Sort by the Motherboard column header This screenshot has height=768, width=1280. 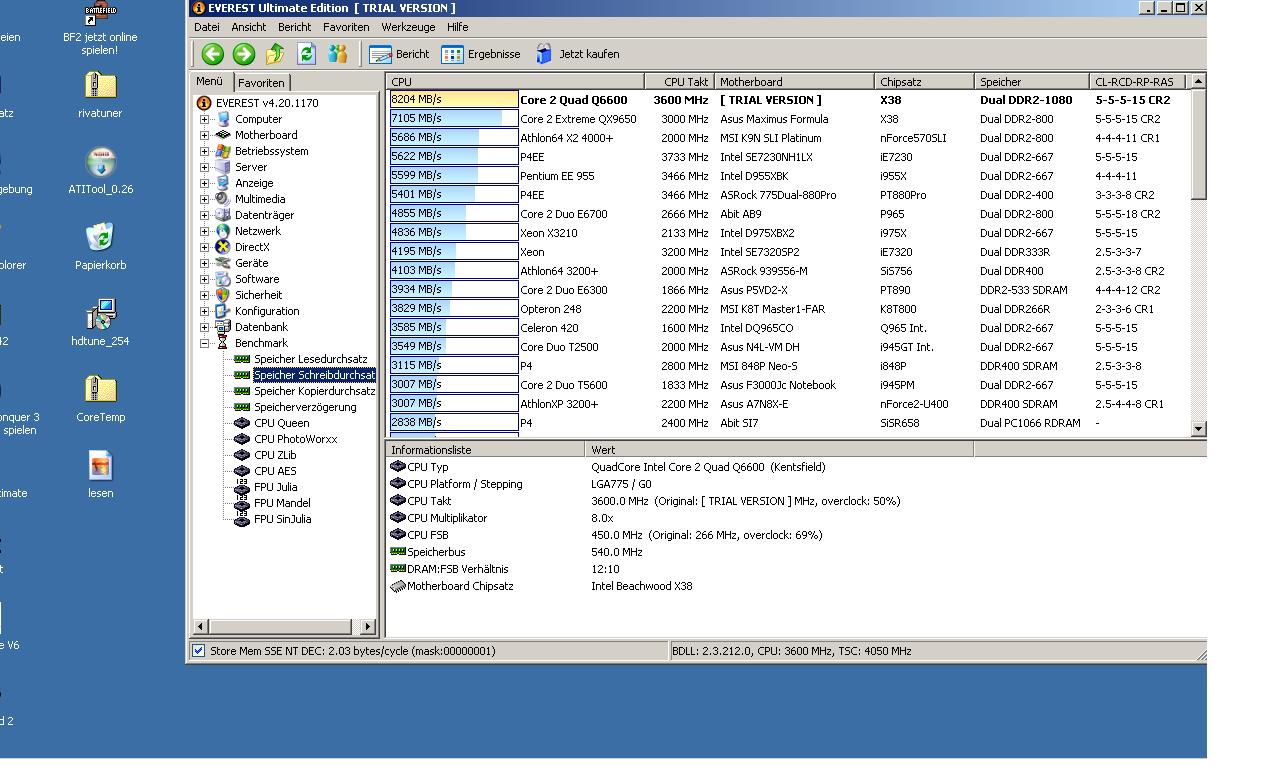pyautogui.click(x=794, y=82)
